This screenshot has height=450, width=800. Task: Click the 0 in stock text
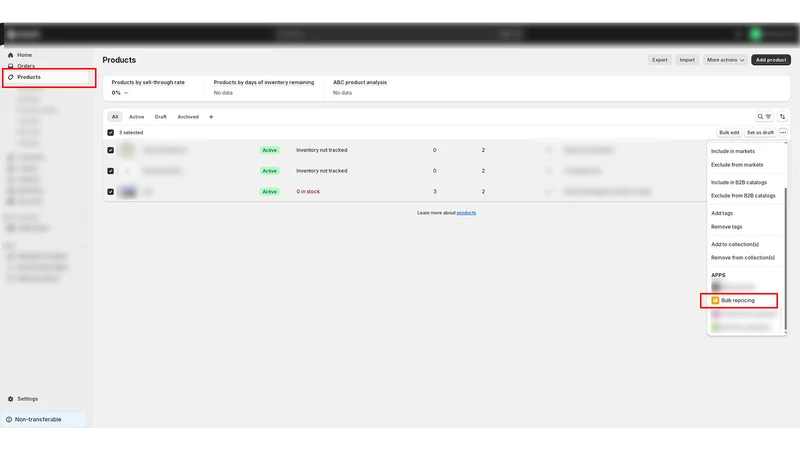(308, 192)
